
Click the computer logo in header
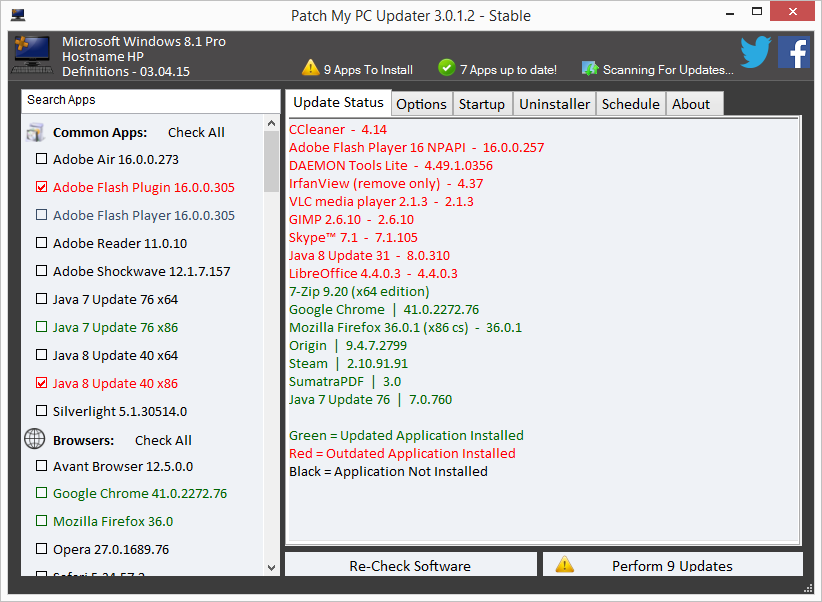[x=32, y=55]
